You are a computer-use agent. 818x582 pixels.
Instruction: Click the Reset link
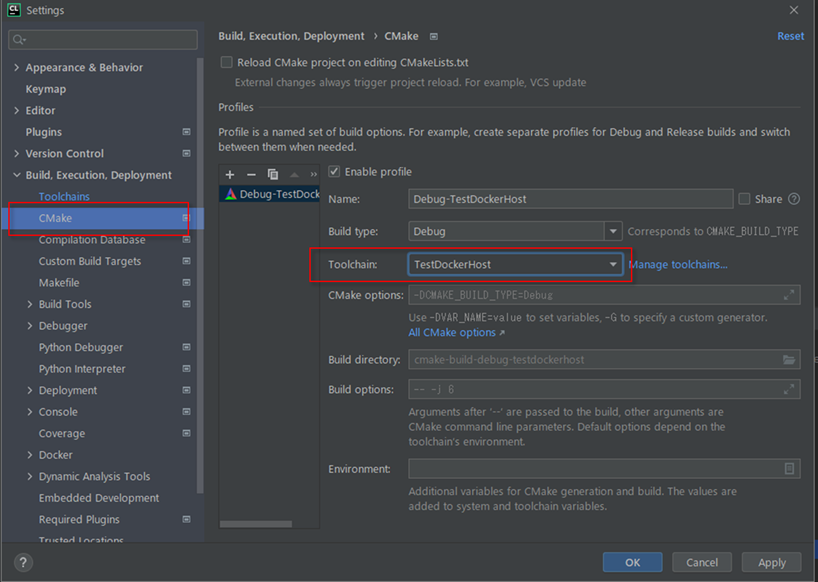point(790,36)
